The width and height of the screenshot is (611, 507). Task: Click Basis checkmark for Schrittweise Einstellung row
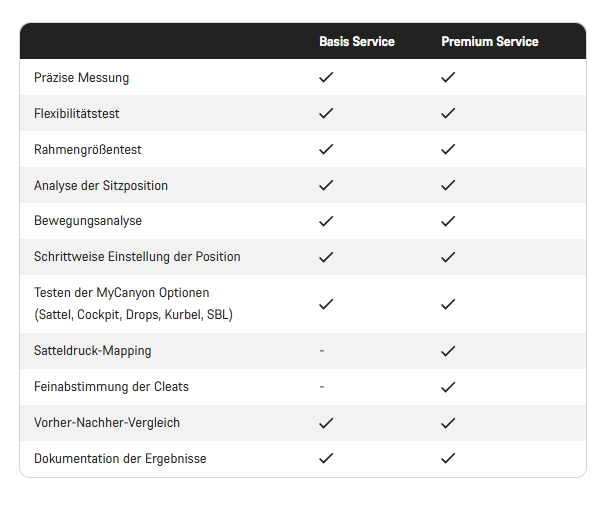coord(326,257)
